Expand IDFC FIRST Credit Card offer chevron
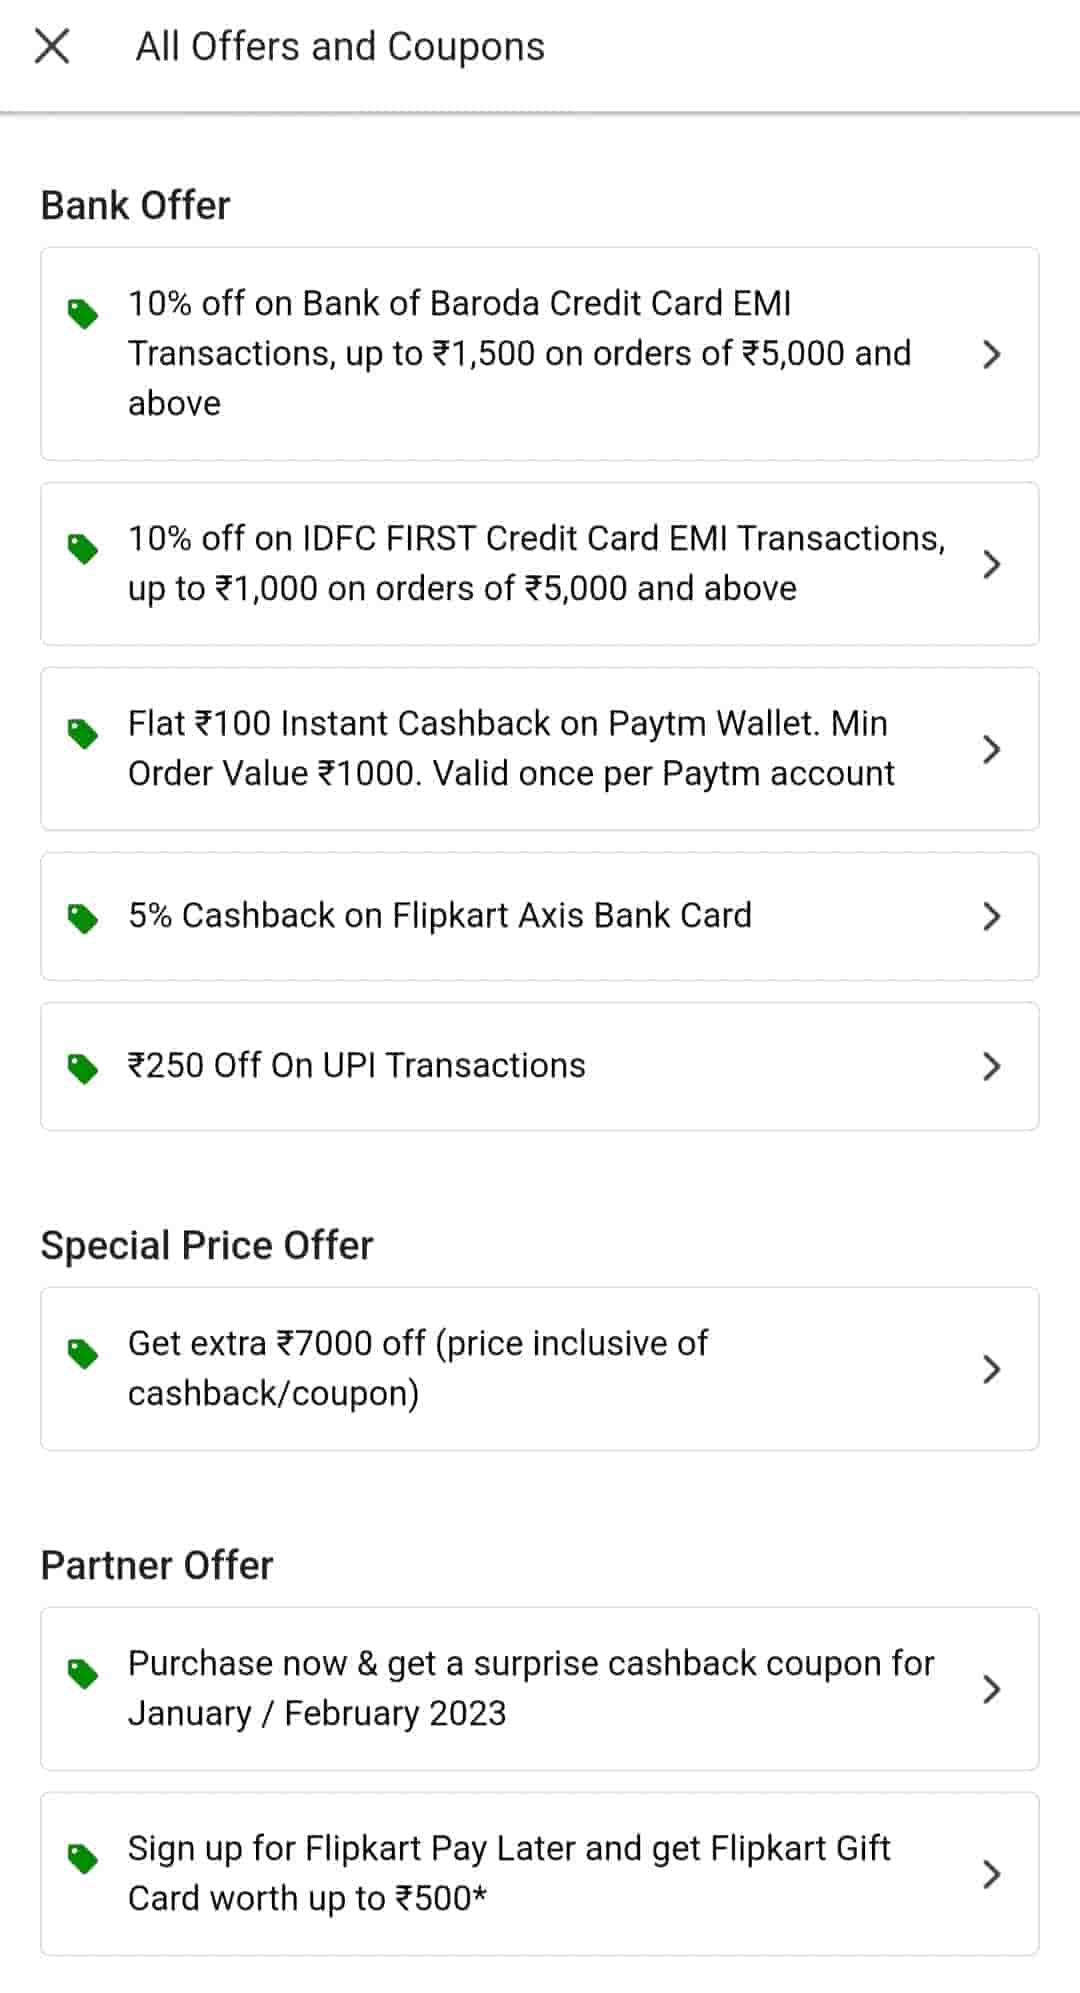The width and height of the screenshot is (1080, 1993). click(991, 564)
